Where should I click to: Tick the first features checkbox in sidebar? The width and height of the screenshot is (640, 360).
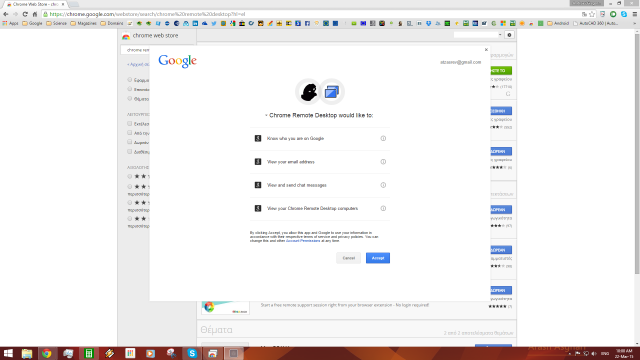[x=130, y=123]
